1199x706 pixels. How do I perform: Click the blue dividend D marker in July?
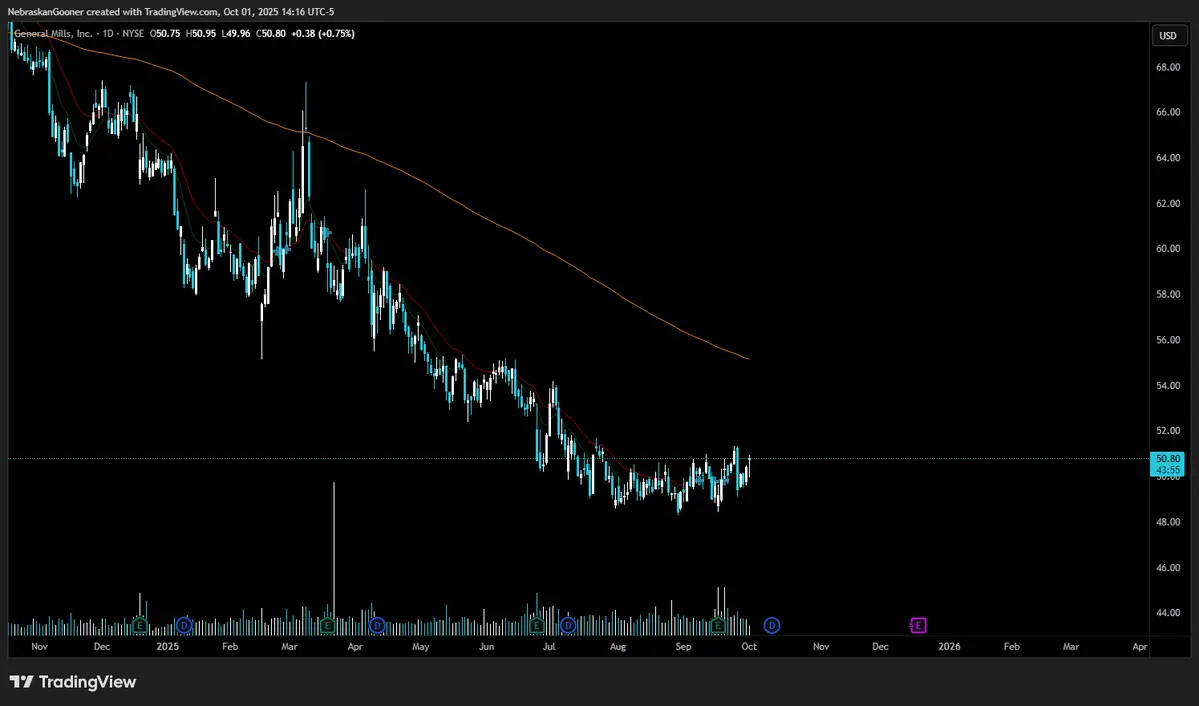[567, 626]
